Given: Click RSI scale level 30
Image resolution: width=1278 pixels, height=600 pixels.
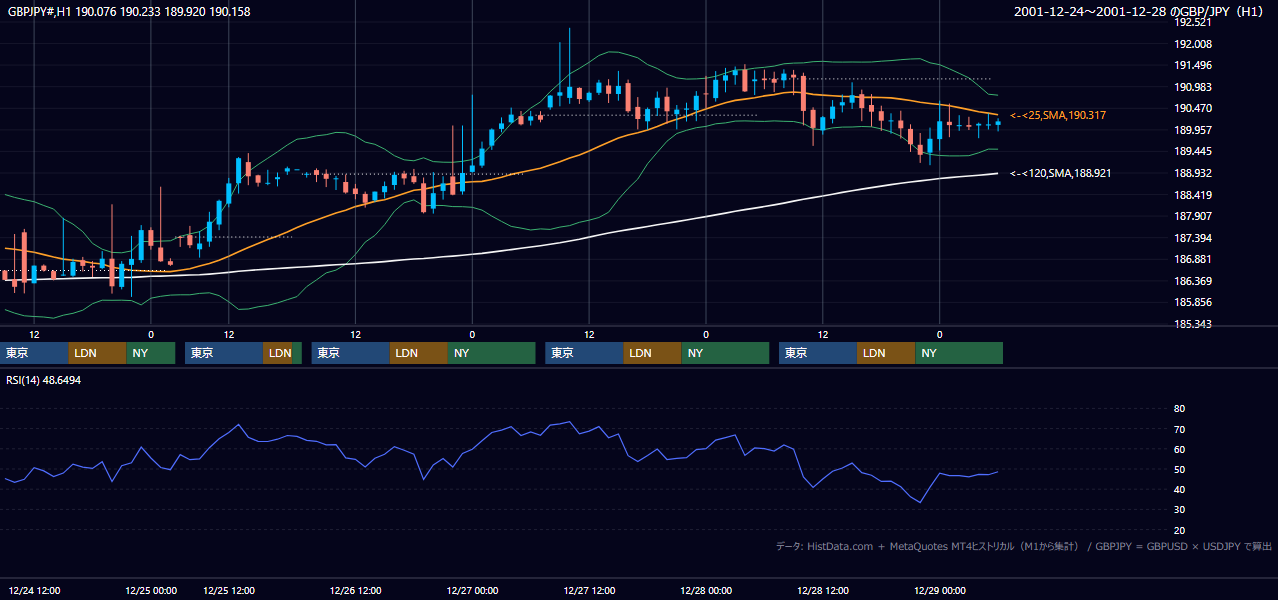Looking at the screenshot, I should 1180,510.
